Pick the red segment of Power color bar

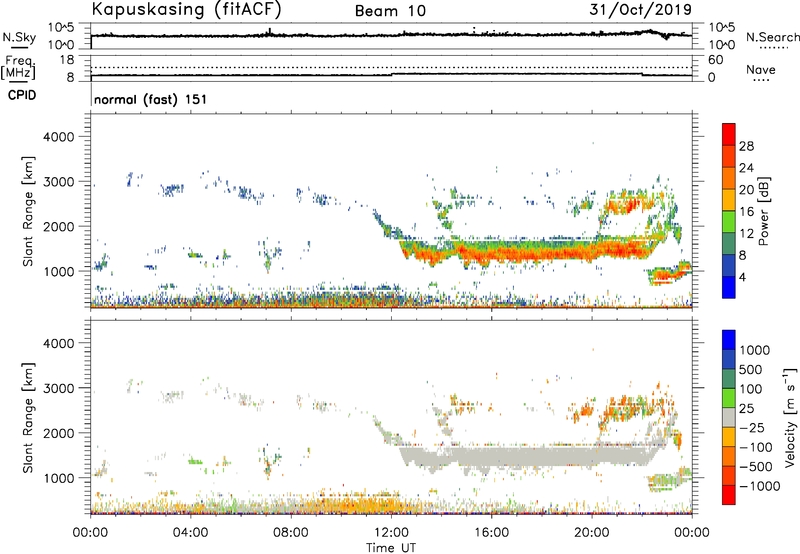729,134
